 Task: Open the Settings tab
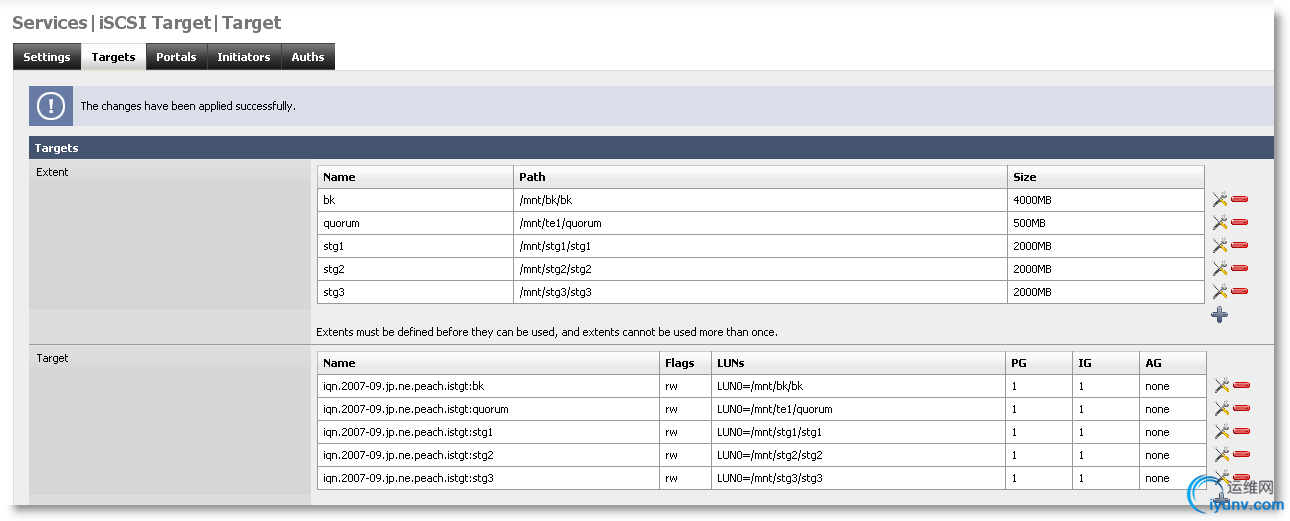pos(47,57)
